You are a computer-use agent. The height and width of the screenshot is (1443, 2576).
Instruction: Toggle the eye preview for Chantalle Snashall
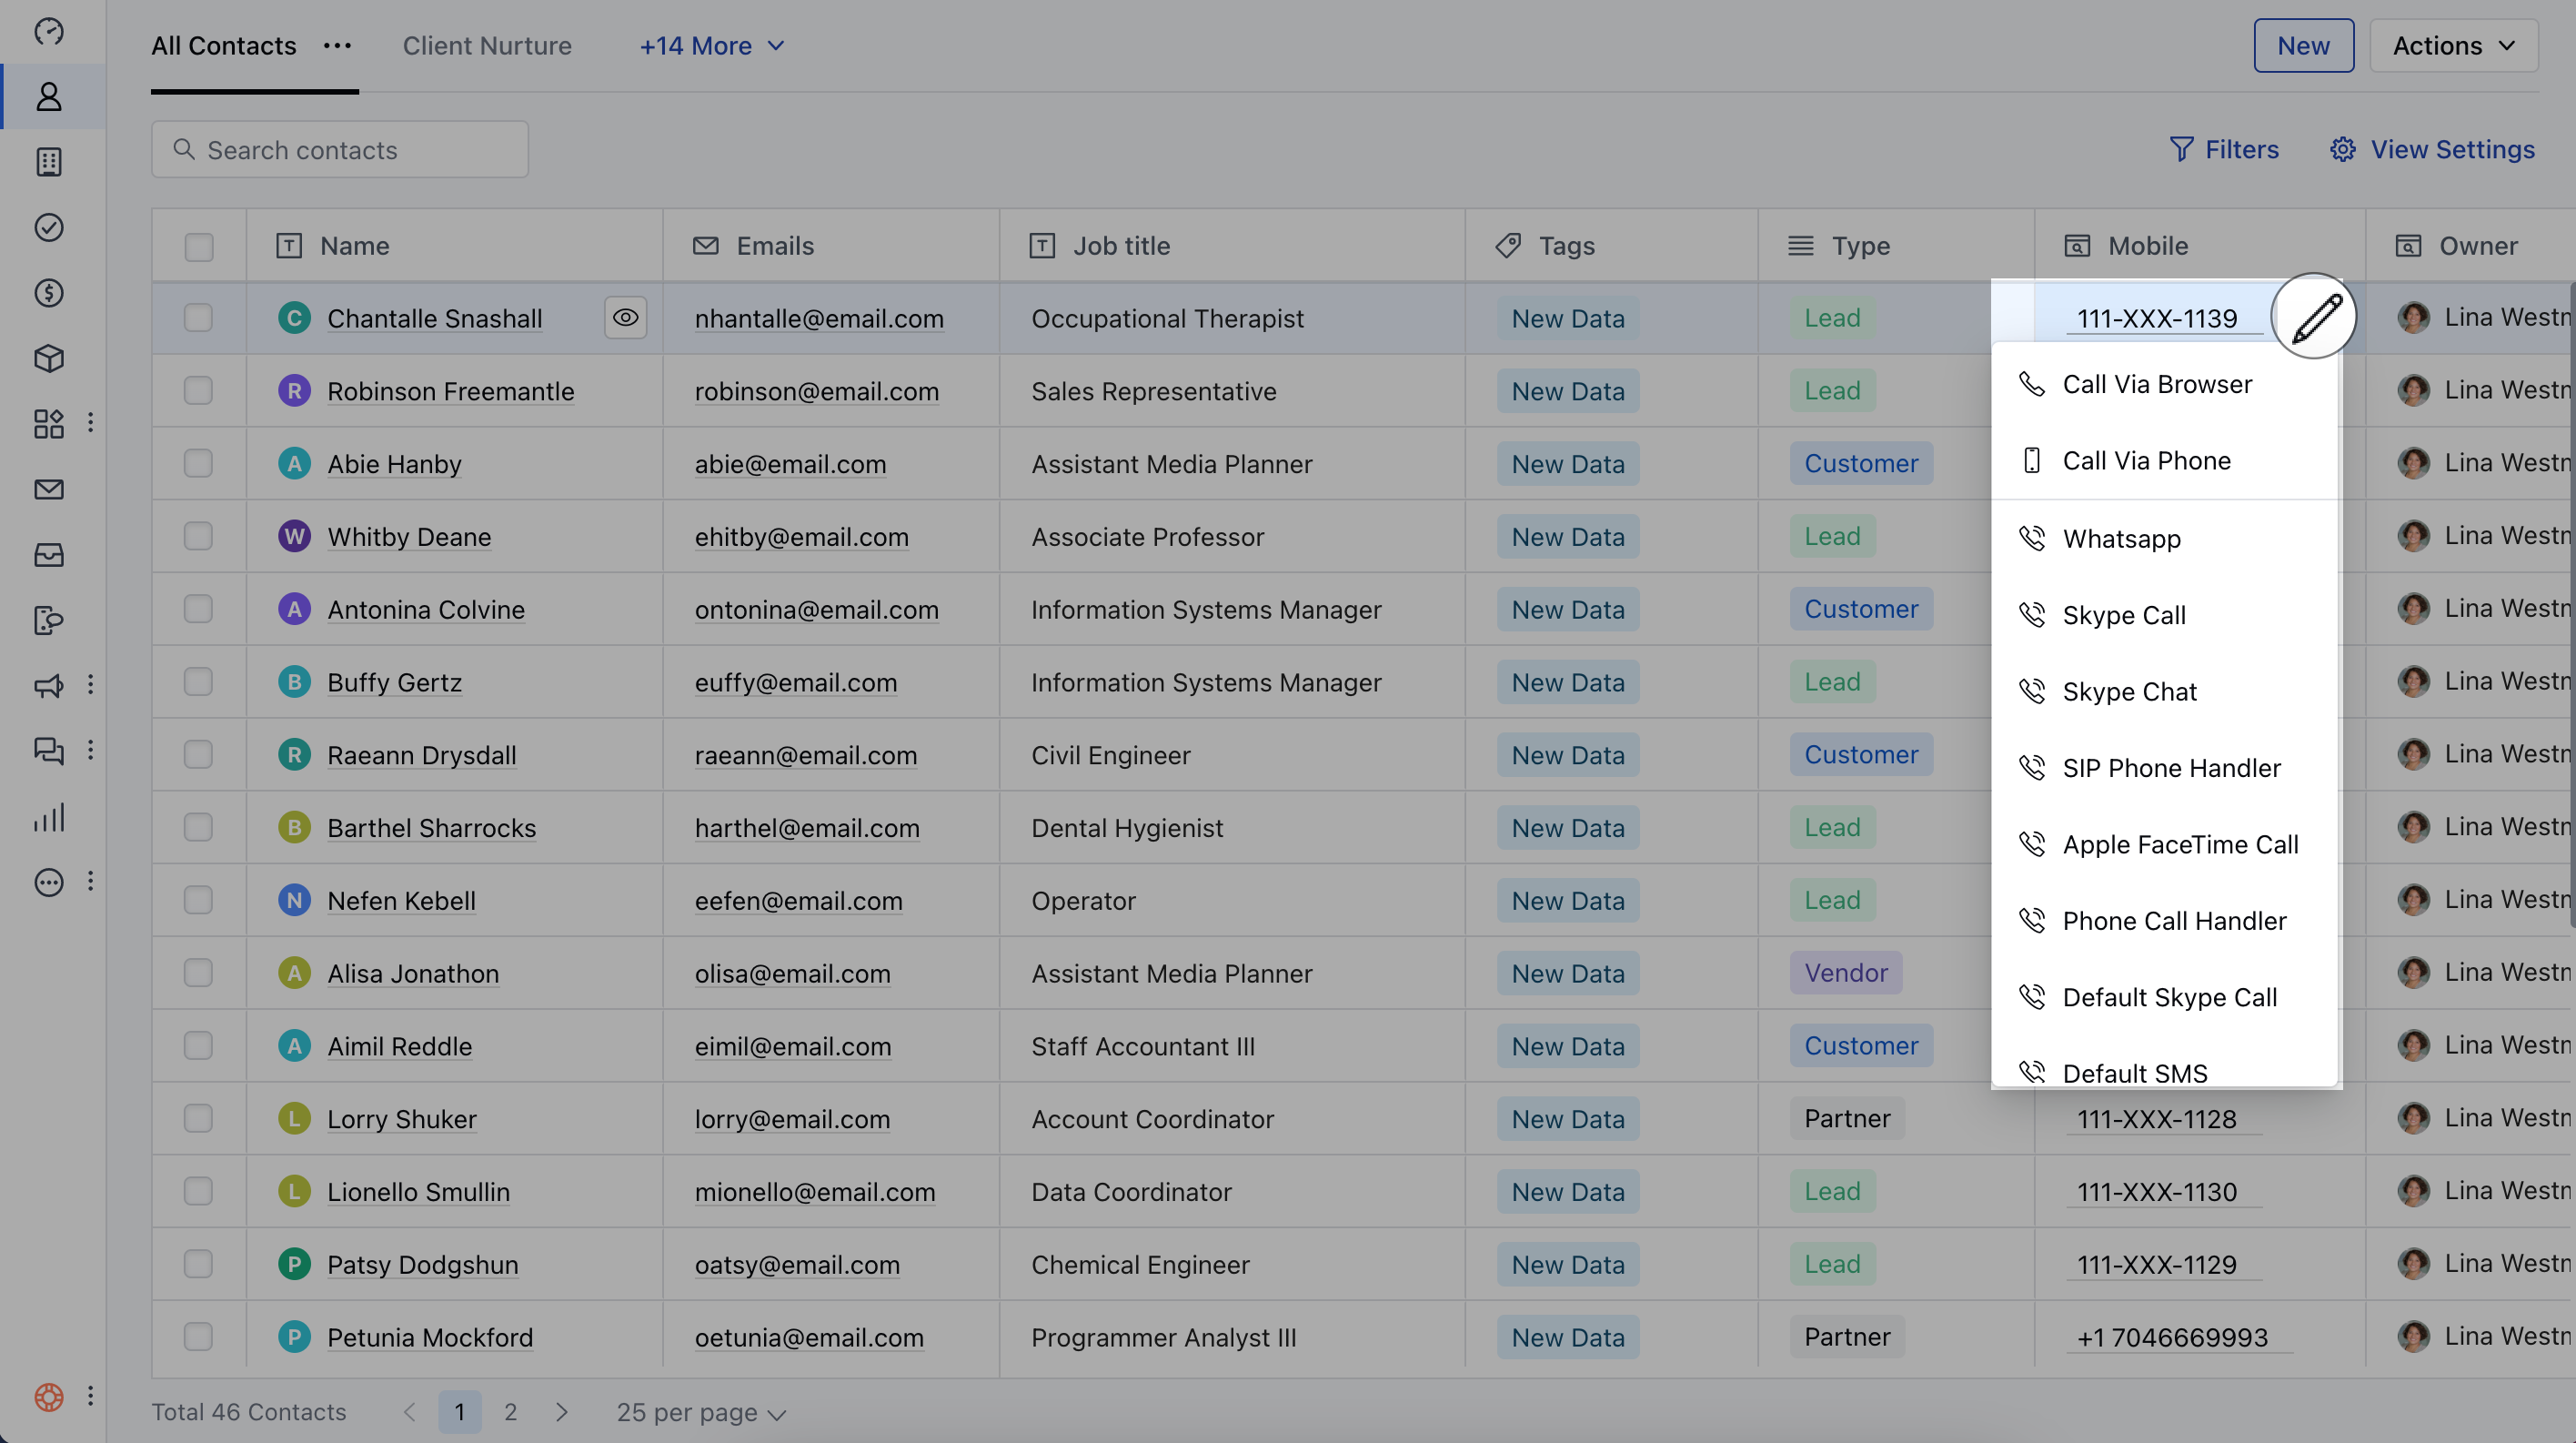pyautogui.click(x=625, y=317)
